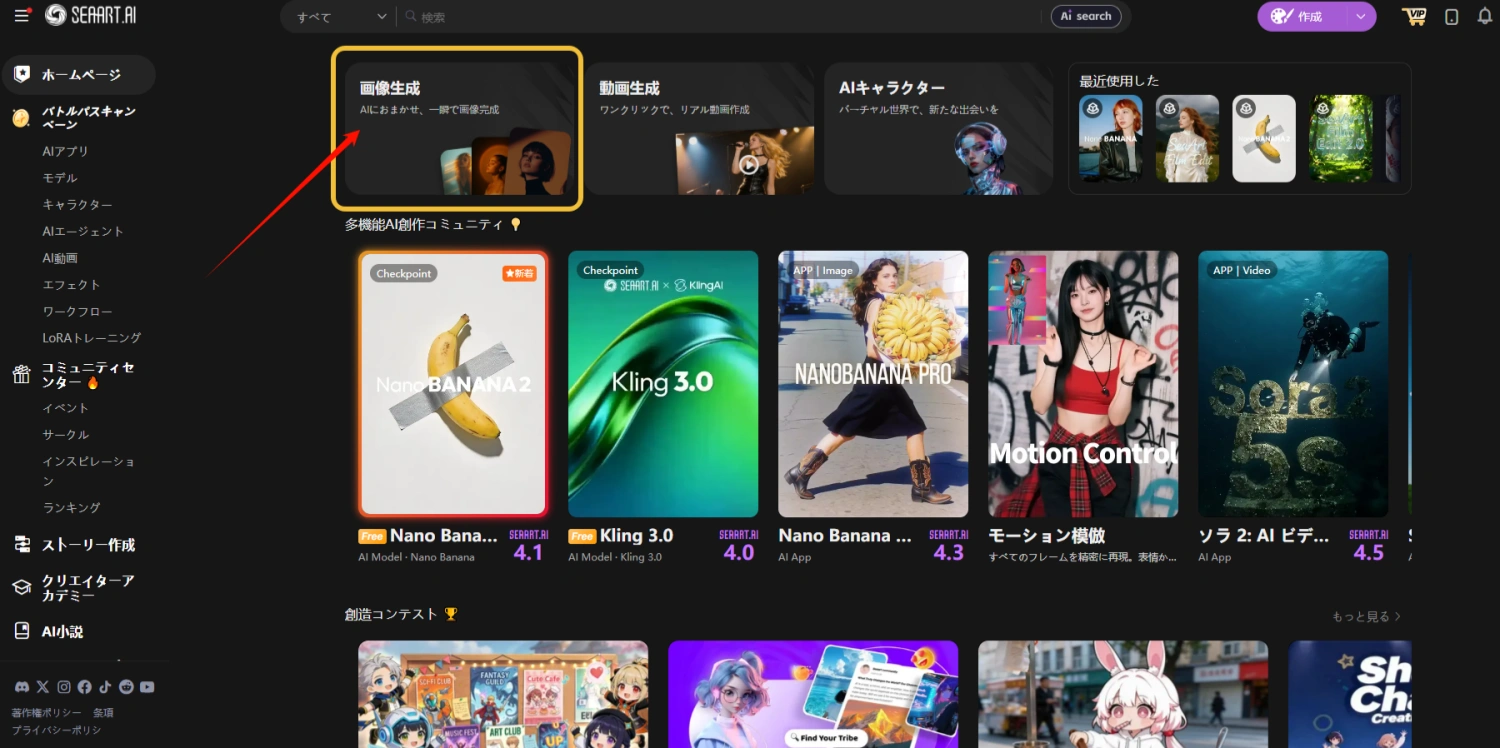Select ホームページ in the sidebar
This screenshot has height=748, width=1500.
[x=80, y=75]
